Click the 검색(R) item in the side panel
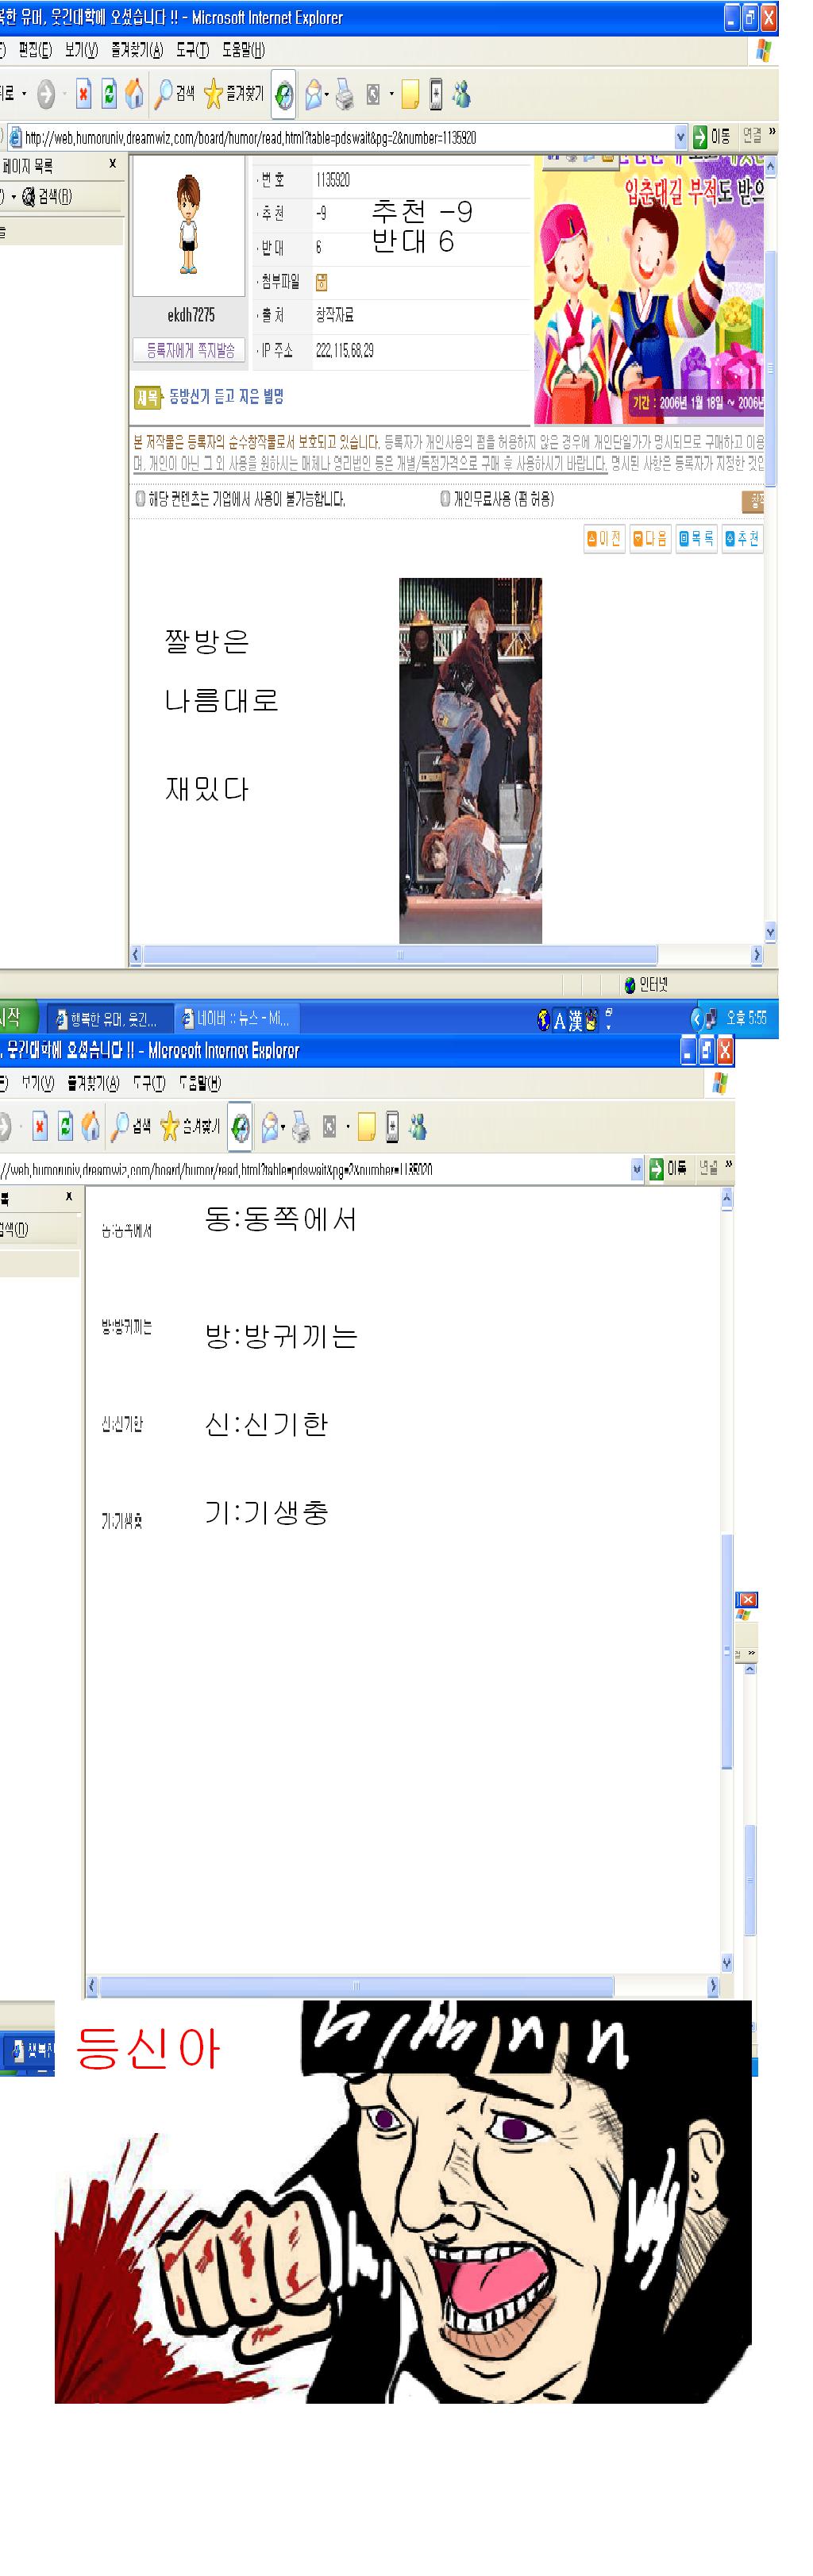The height and width of the screenshot is (2576, 813). (47, 196)
